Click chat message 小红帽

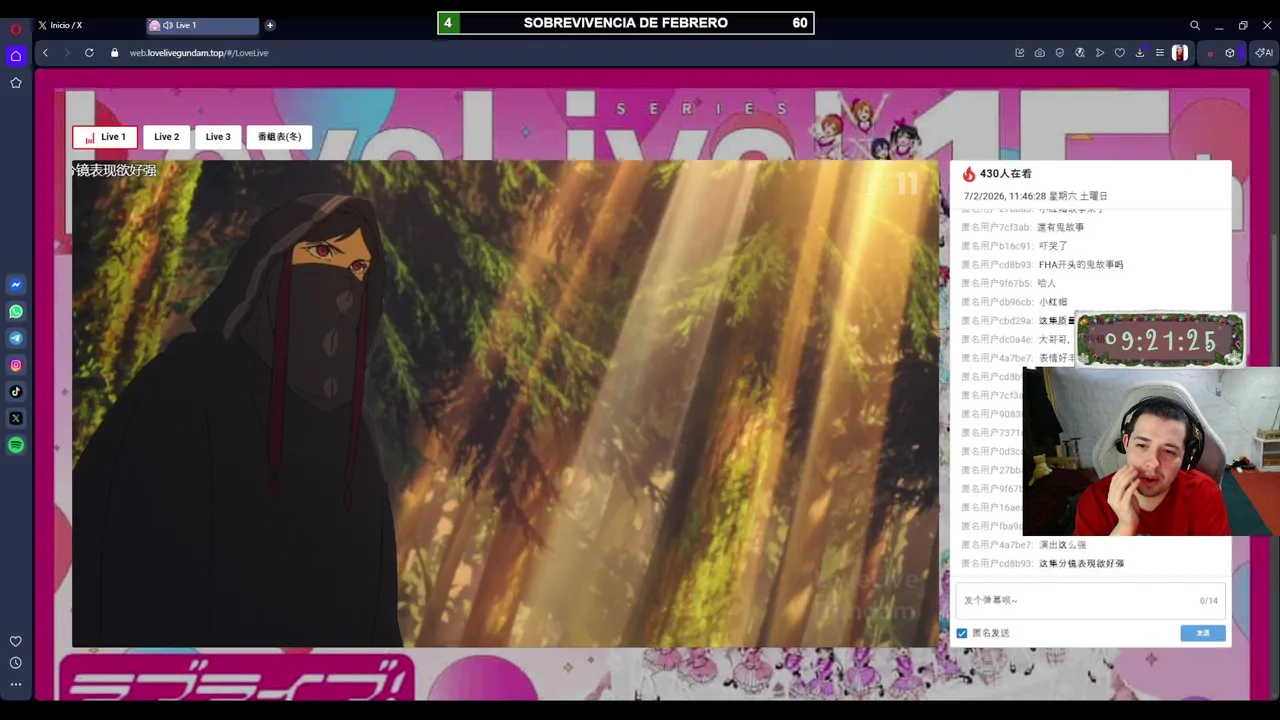coord(1053,302)
